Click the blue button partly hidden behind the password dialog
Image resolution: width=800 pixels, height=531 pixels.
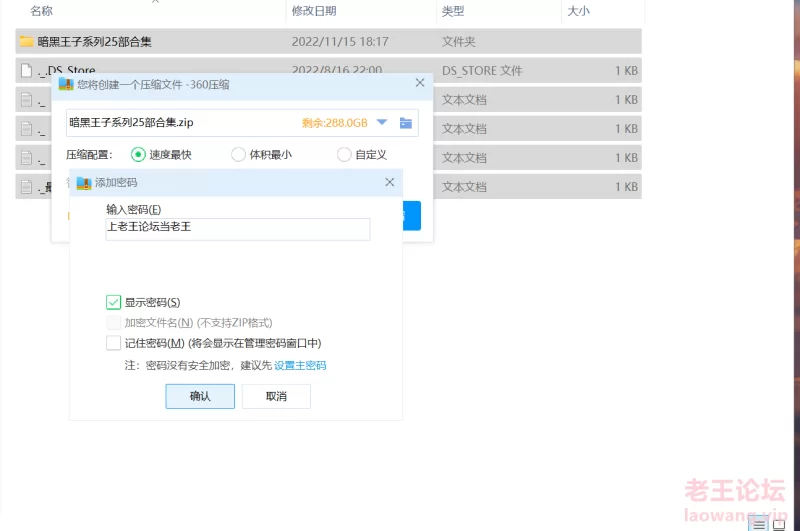412,215
